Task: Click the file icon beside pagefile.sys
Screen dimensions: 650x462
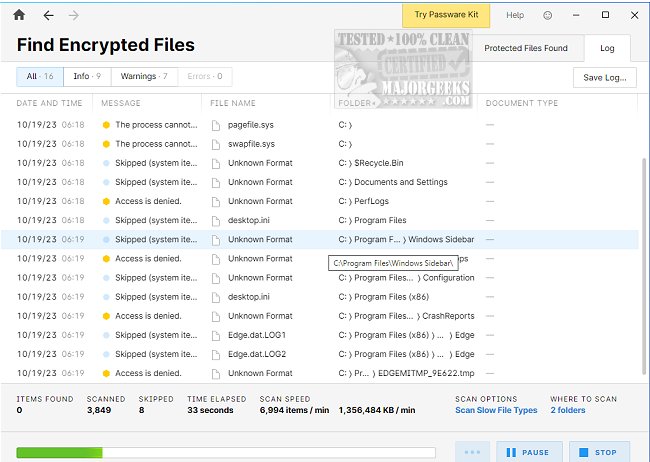Action: point(216,125)
